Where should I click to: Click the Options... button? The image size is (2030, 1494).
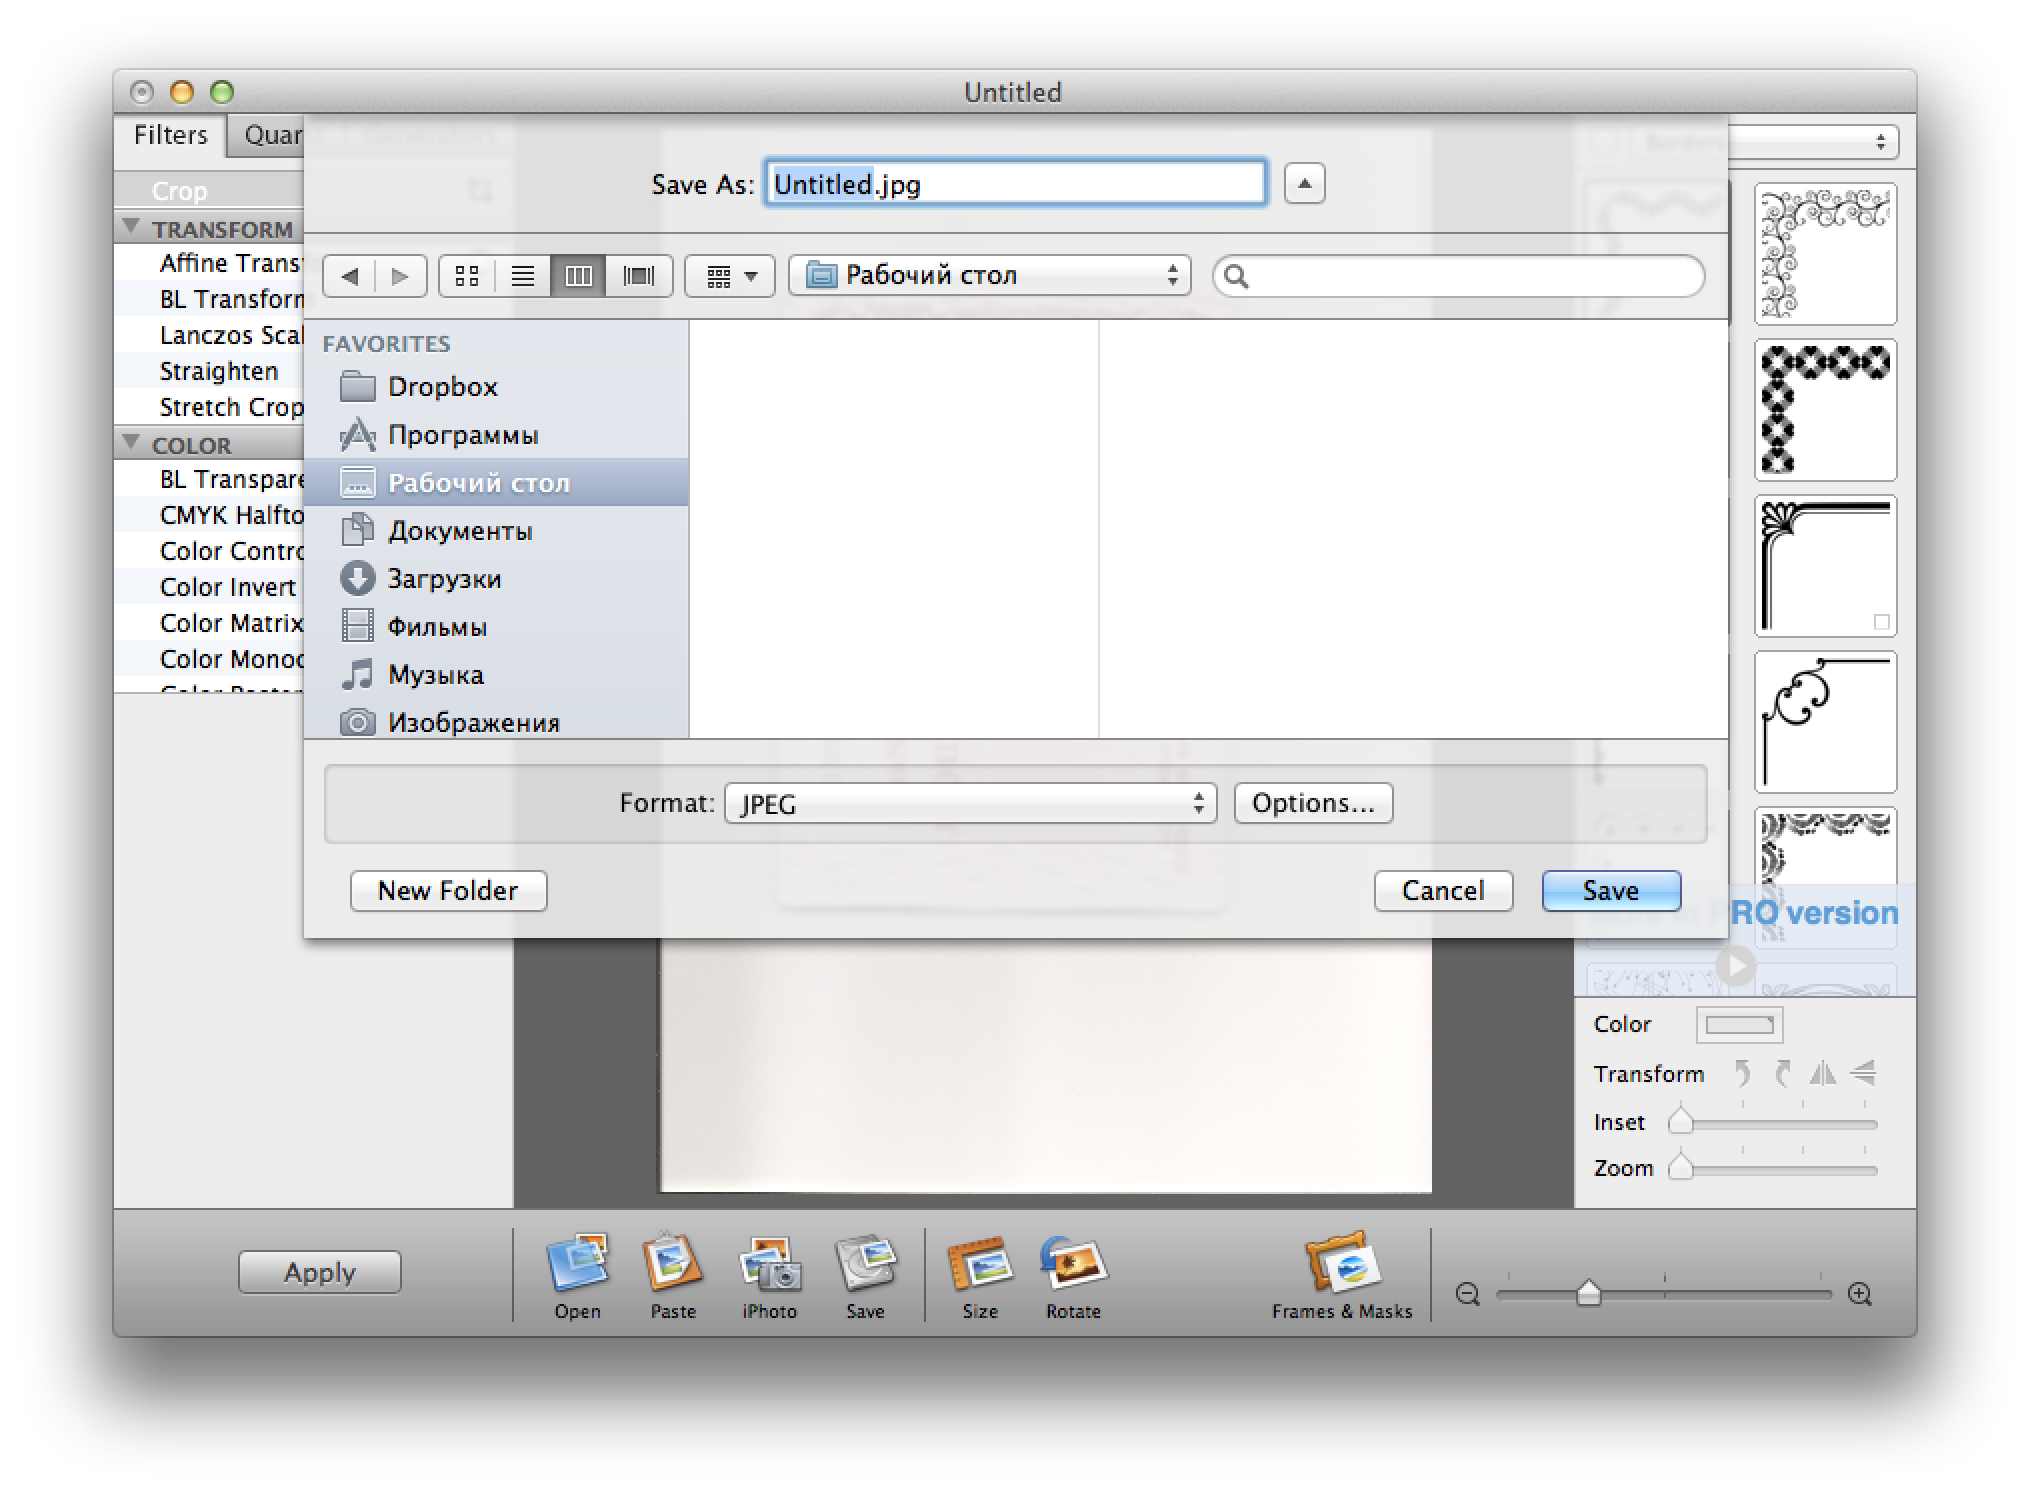[1312, 804]
